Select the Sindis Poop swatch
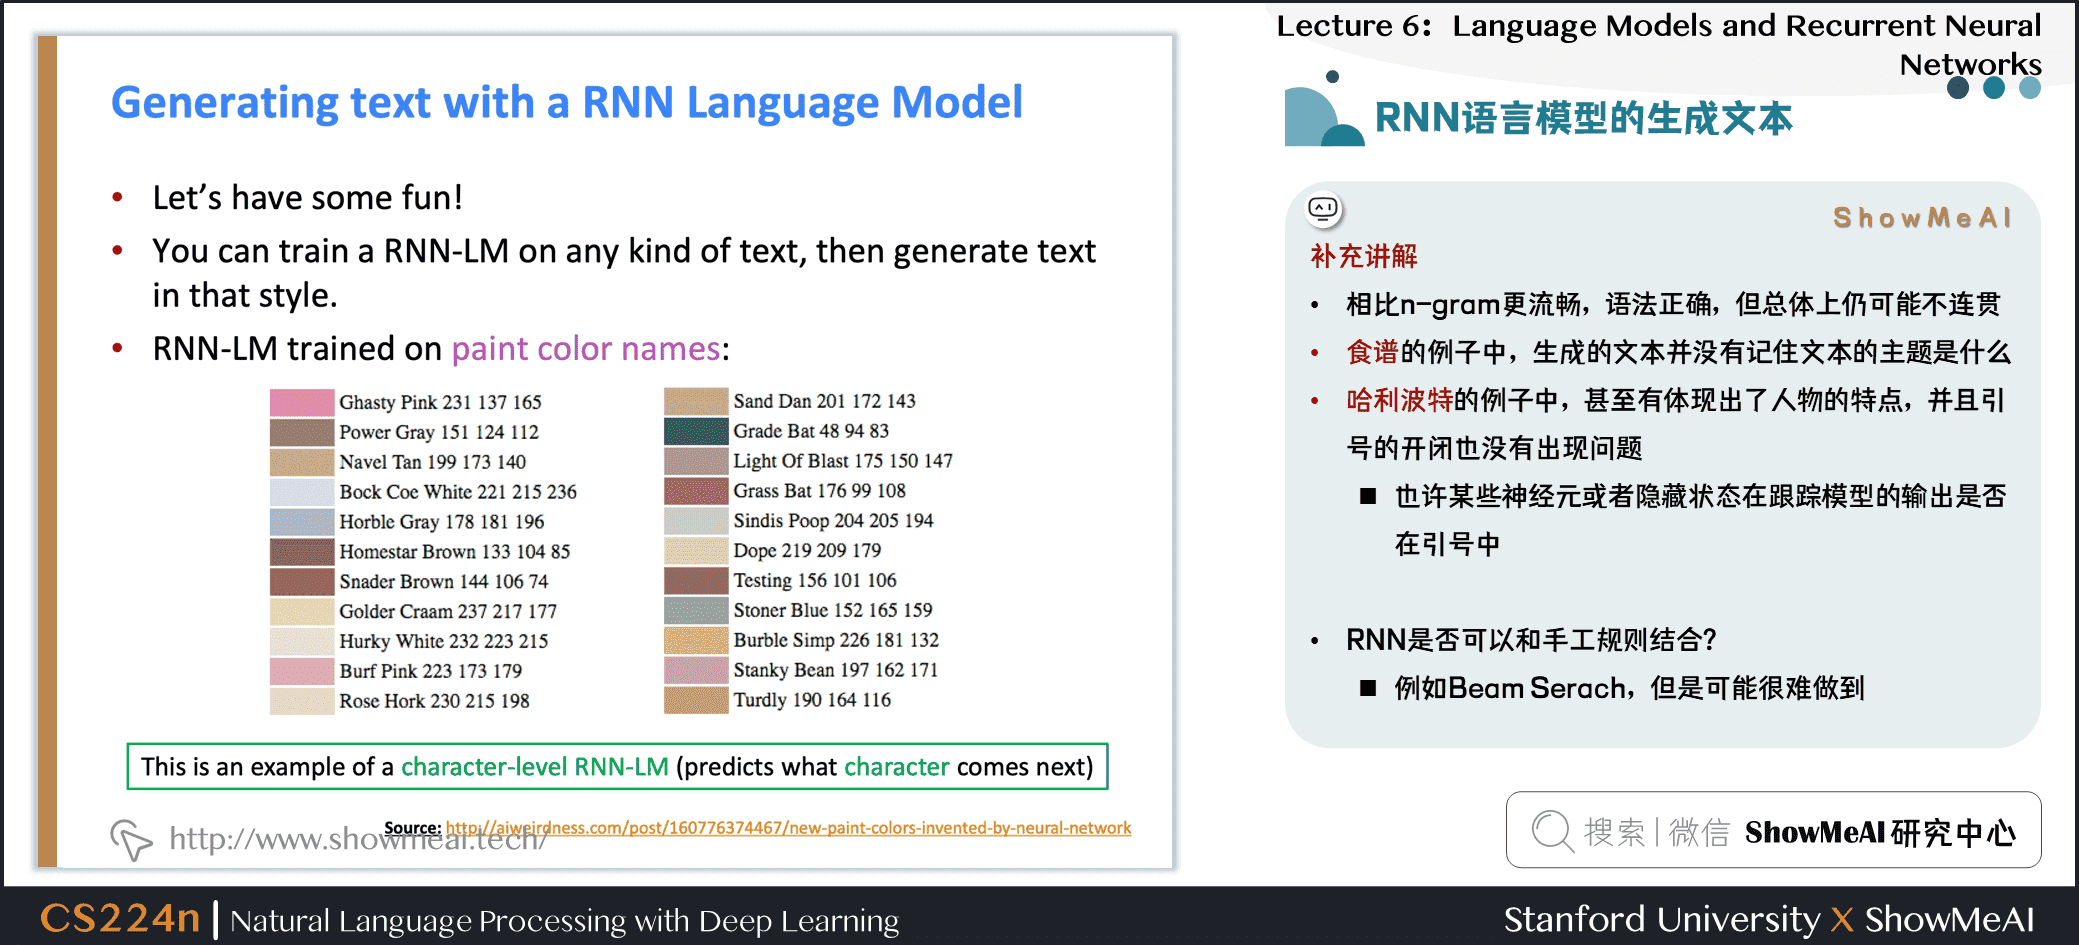The width and height of the screenshot is (2079, 945). (696, 521)
